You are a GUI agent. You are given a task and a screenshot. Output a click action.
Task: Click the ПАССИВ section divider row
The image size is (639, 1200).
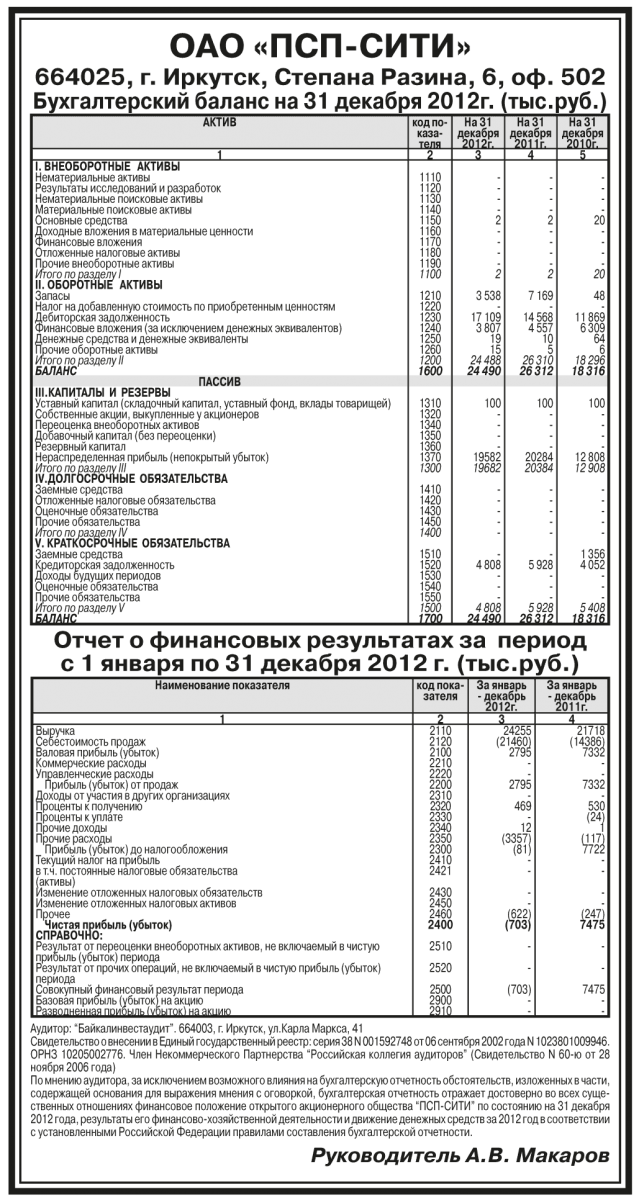(220, 380)
